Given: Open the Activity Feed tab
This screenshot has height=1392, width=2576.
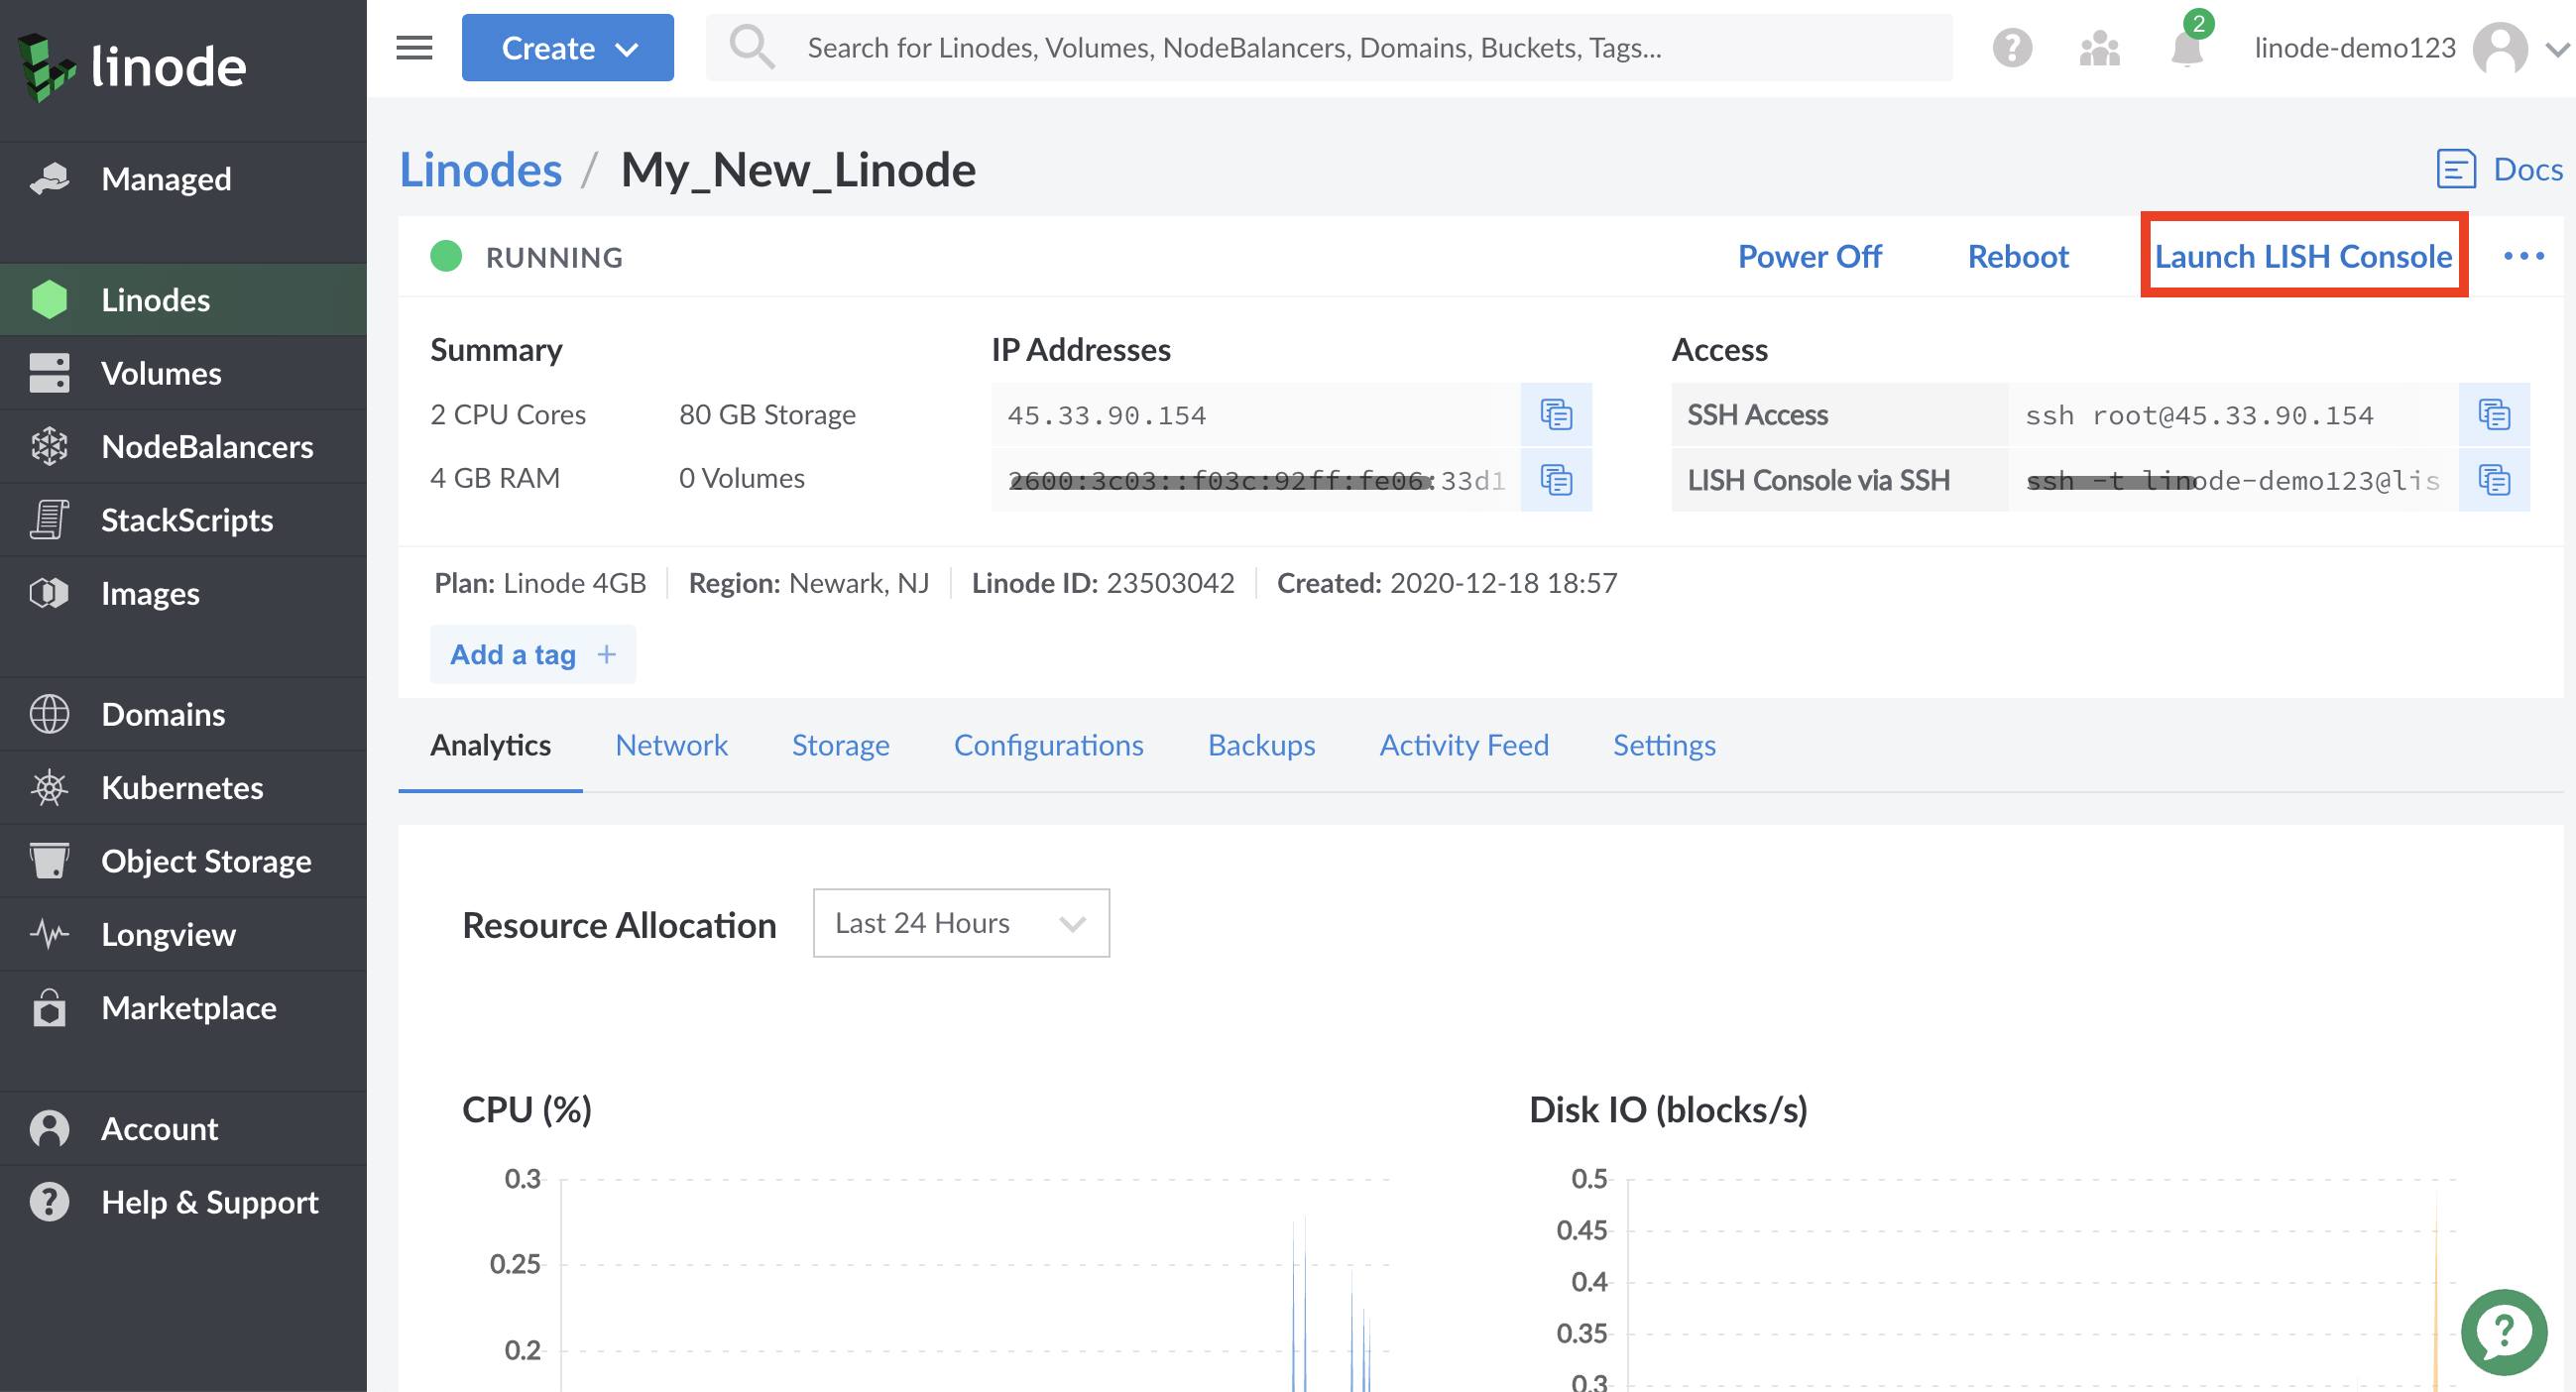Looking at the screenshot, I should pyautogui.click(x=1463, y=744).
